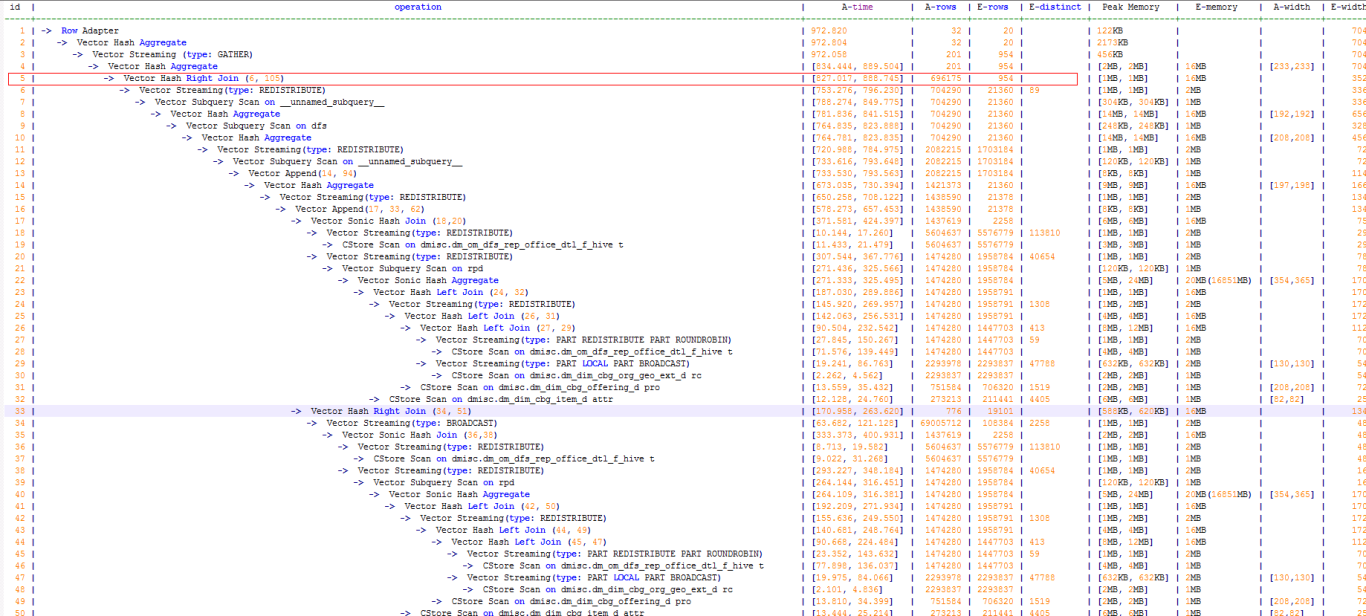Click E-rows value '19101'
Image resolution: width=1366 pixels, height=616 pixels.
pyautogui.click(x=999, y=411)
